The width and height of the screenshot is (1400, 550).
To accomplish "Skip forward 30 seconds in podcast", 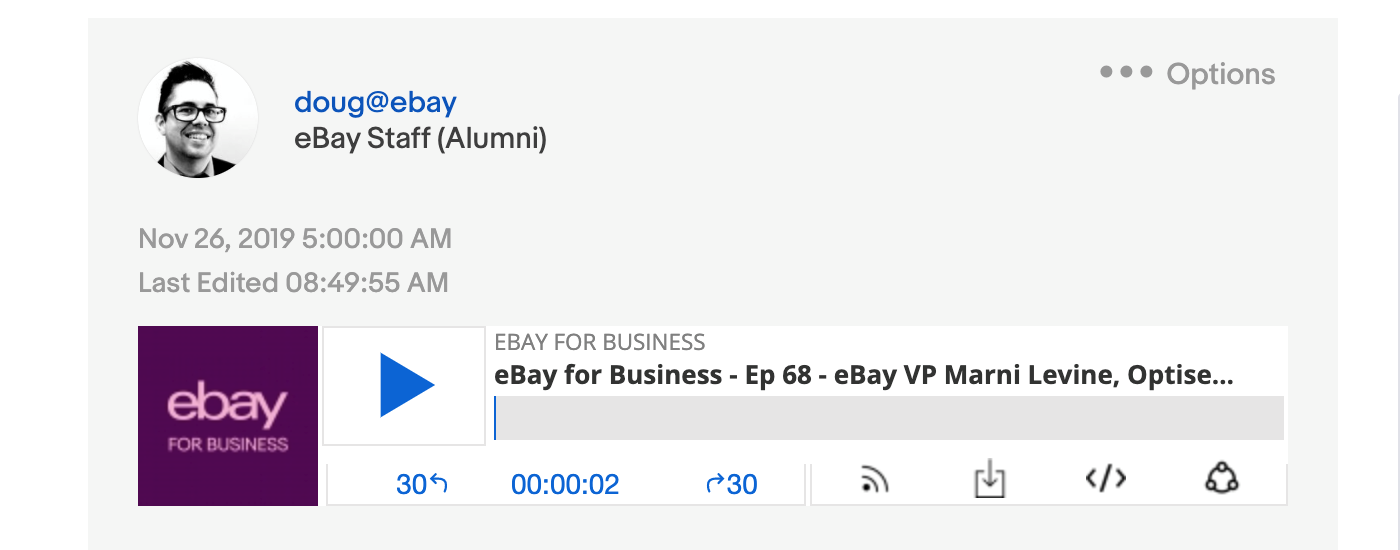I will (x=732, y=485).
